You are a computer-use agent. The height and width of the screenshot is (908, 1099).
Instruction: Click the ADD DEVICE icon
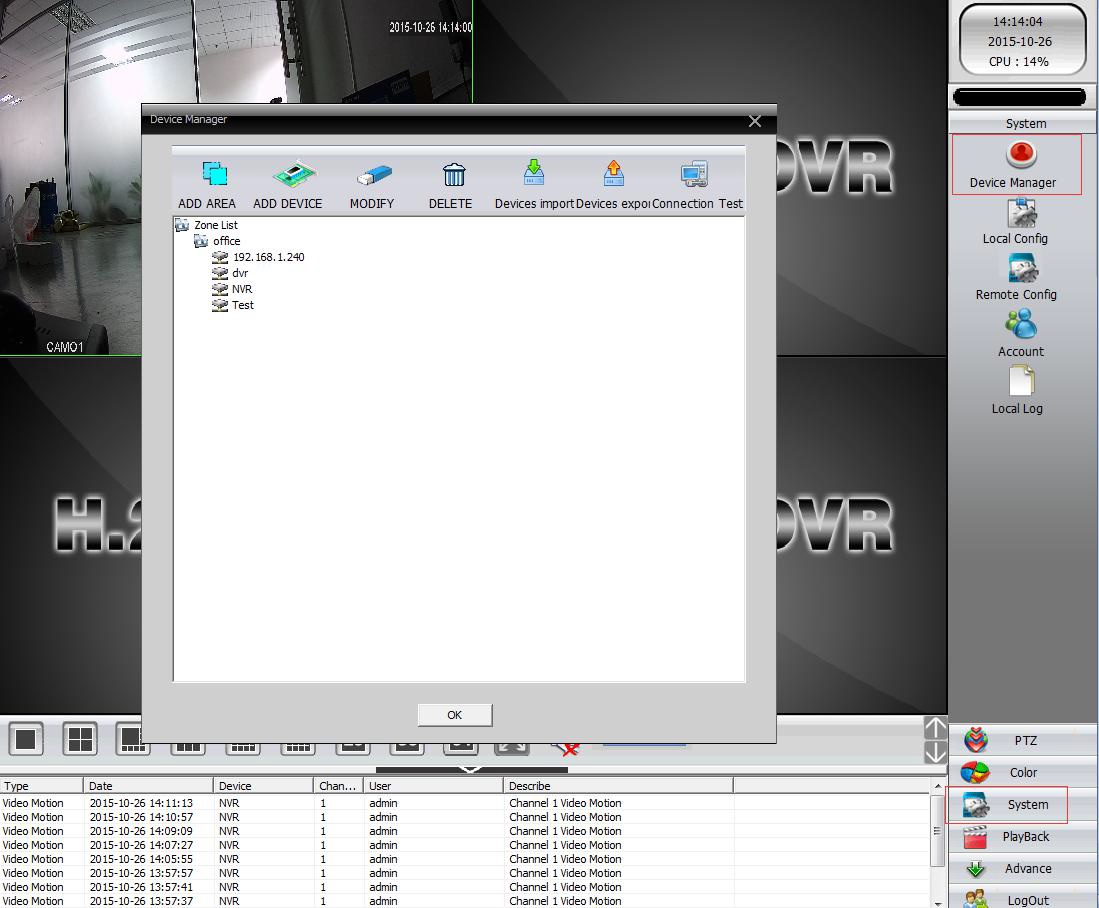(x=294, y=174)
